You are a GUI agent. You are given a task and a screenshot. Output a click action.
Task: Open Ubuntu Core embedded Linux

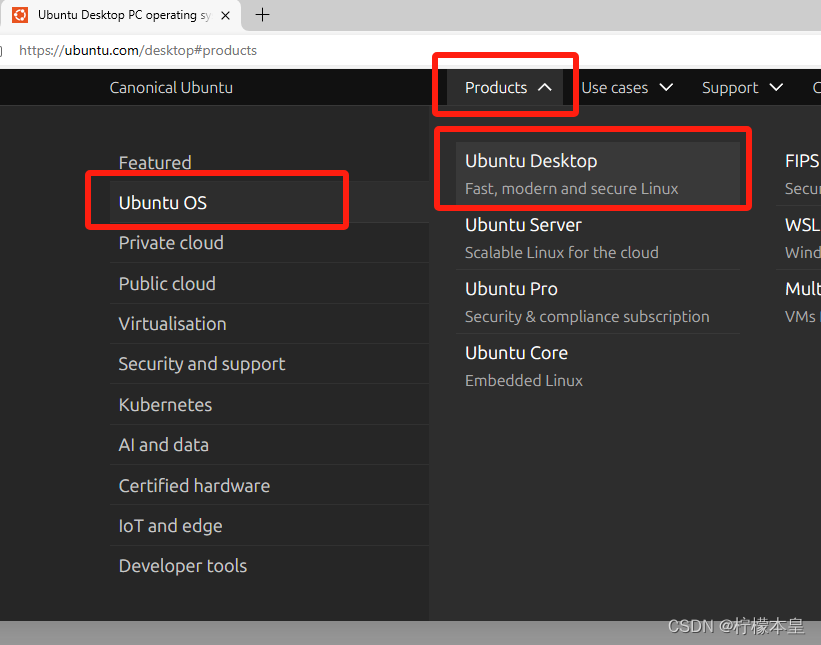[x=516, y=352]
